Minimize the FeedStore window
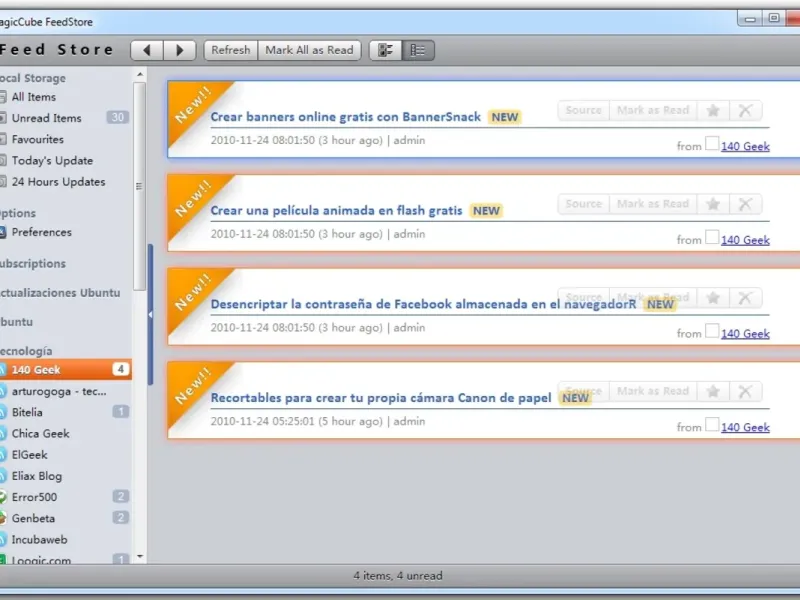The height and width of the screenshot is (600, 800). click(x=750, y=19)
